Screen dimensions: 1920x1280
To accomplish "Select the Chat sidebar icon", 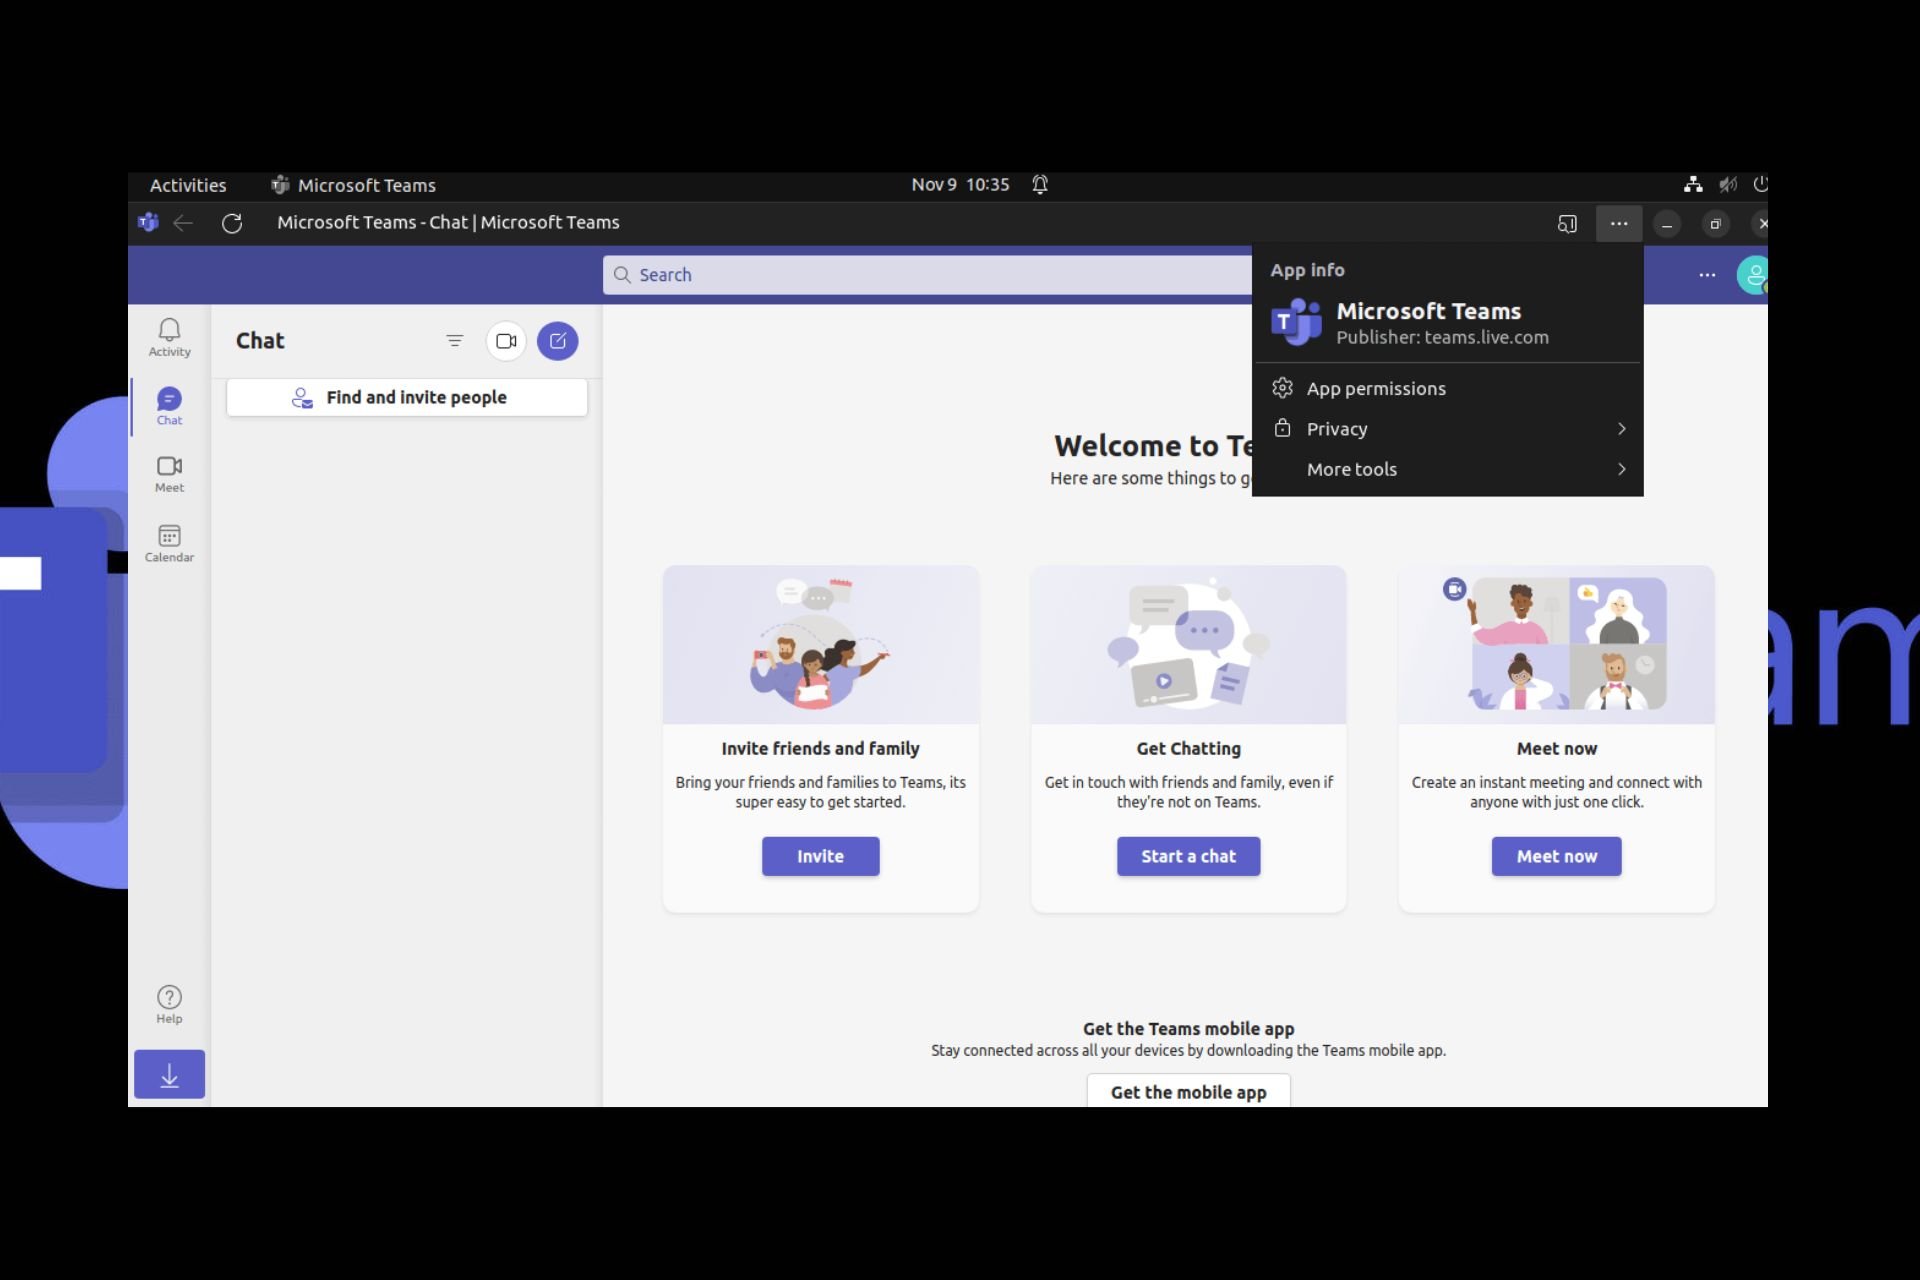I will (169, 406).
